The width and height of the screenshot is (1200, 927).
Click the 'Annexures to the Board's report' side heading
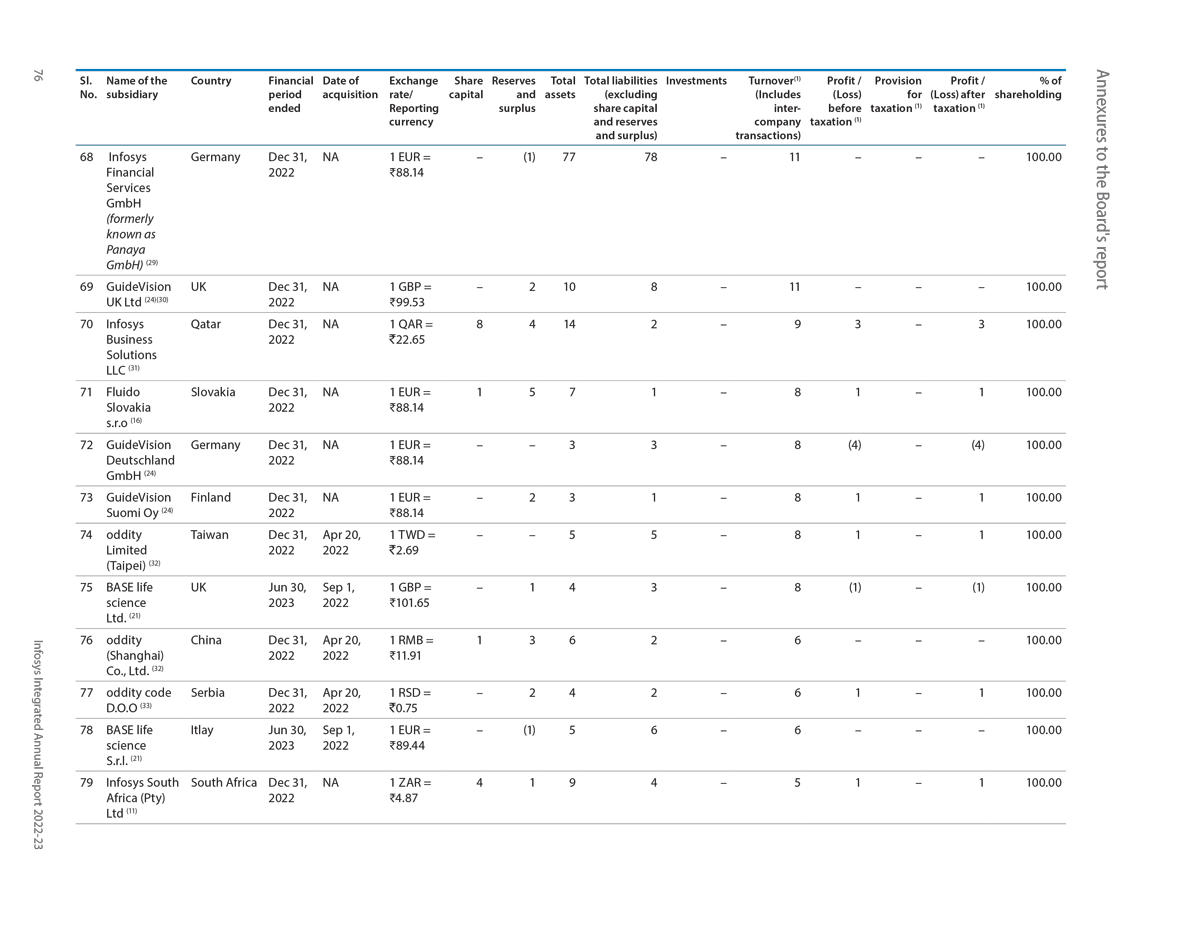(1102, 180)
